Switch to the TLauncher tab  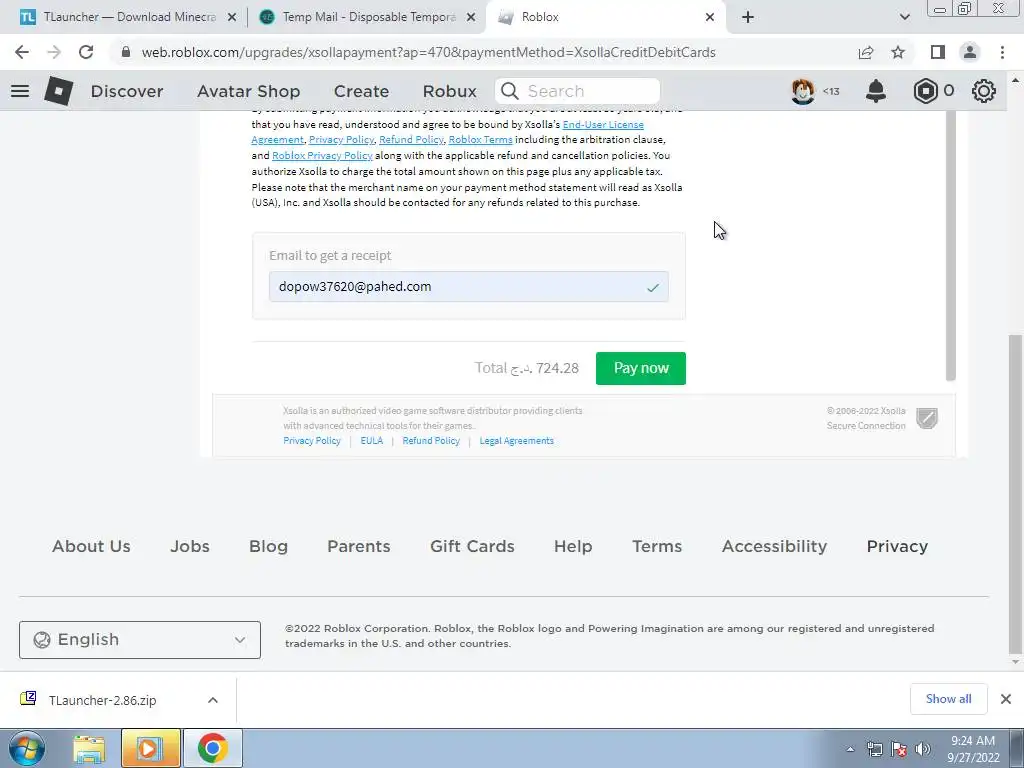click(x=129, y=17)
